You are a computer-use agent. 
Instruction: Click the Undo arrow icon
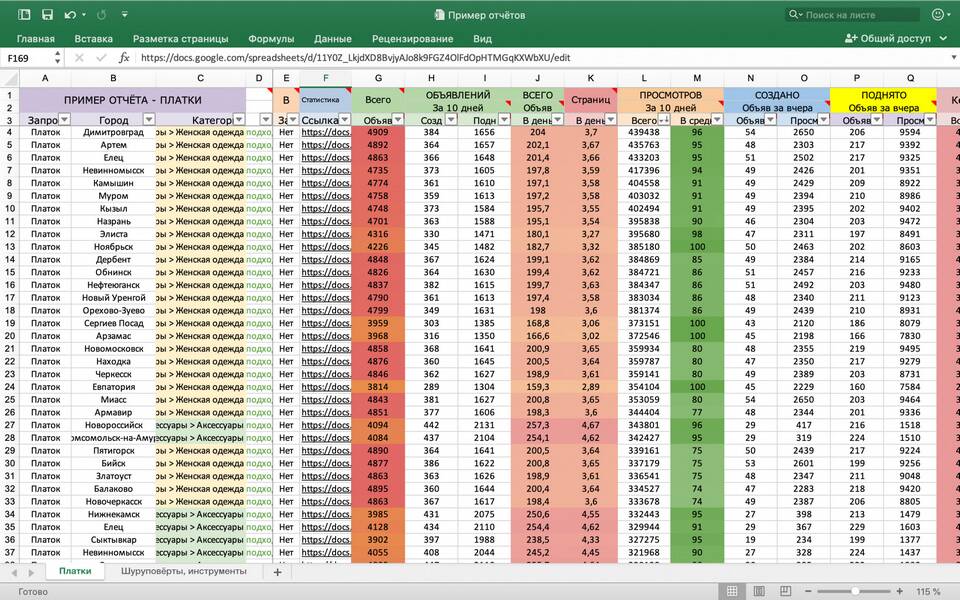(70, 15)
